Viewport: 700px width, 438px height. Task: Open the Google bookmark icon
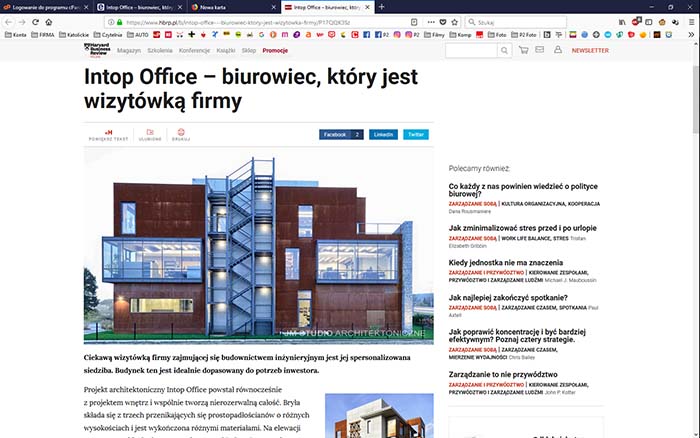(x=261, y=34)
